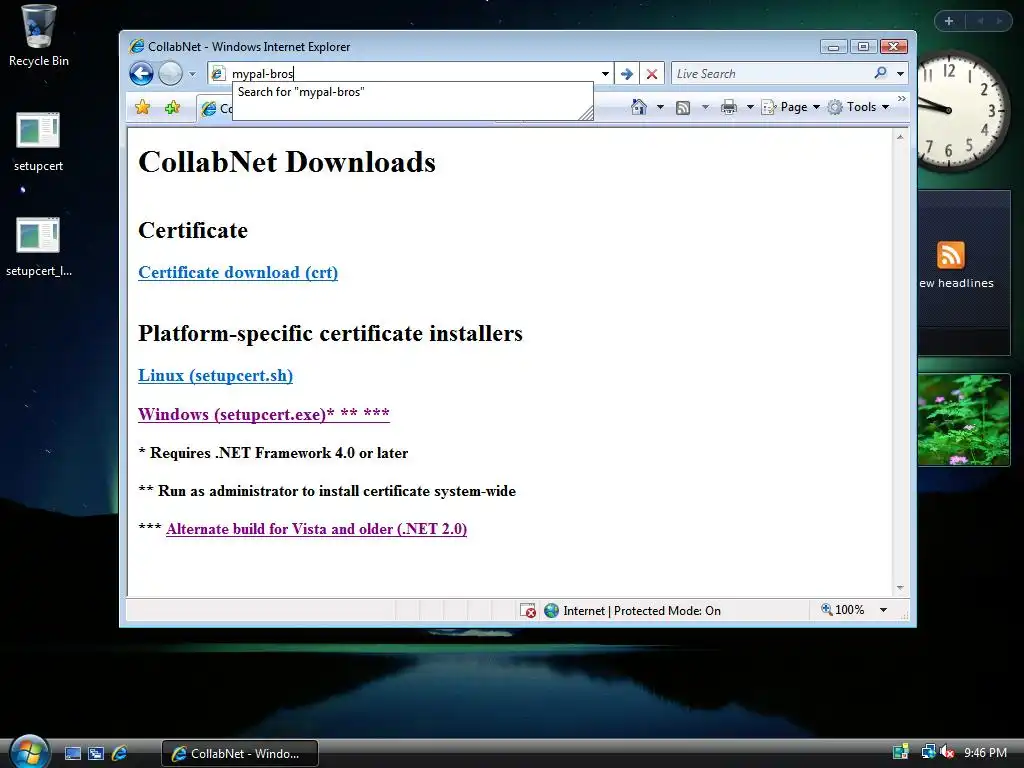1024x768 pixels.
Task: Click the '* Requires .NET Framework 4.0 or later' note
Action: tap(273, 453)
